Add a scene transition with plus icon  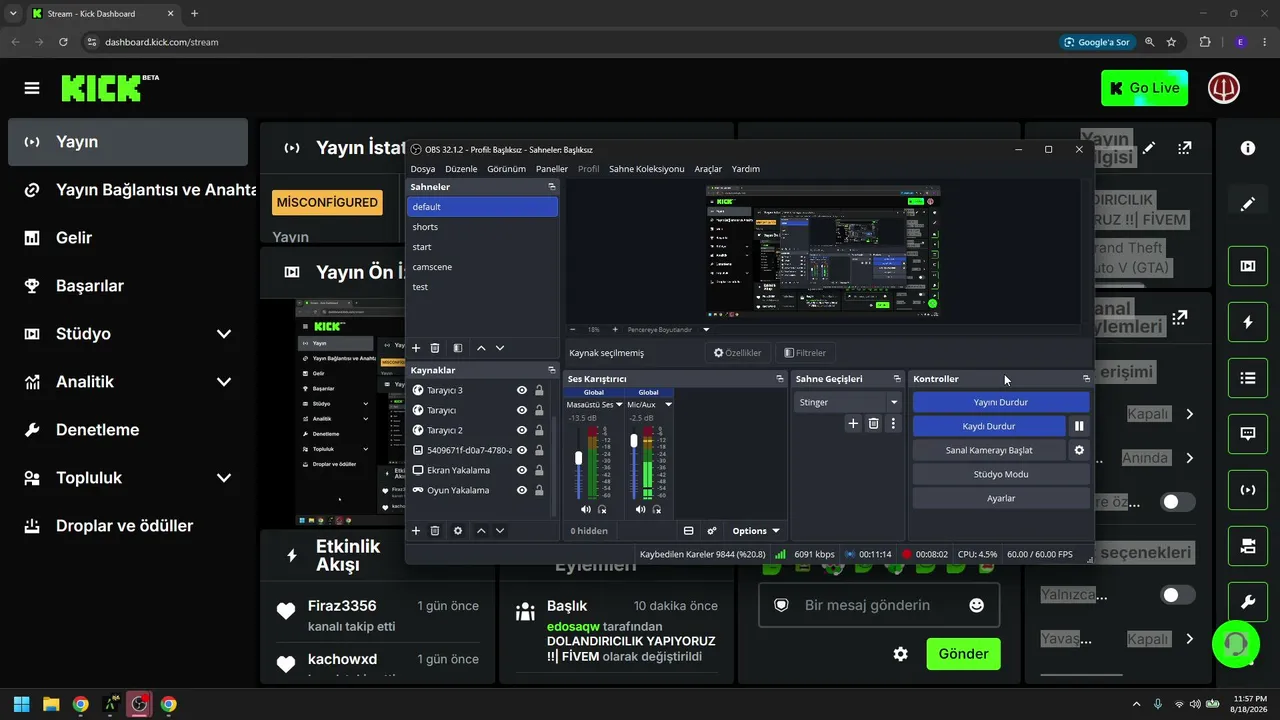(853, 424)
